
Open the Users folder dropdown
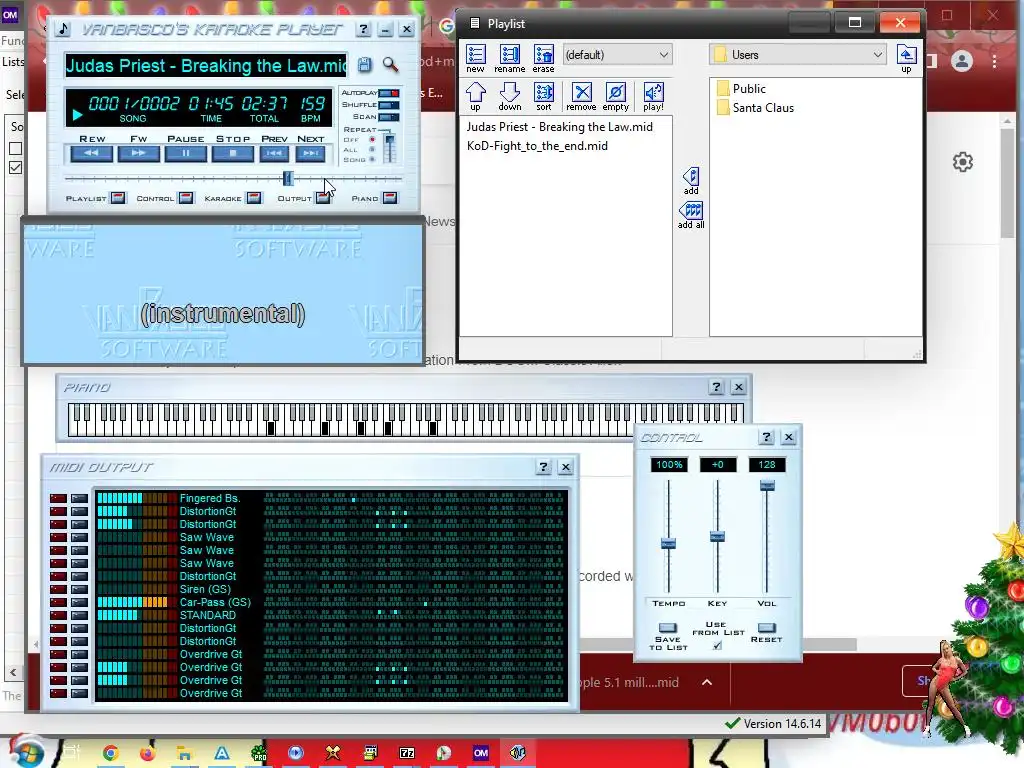click(798, 55)
